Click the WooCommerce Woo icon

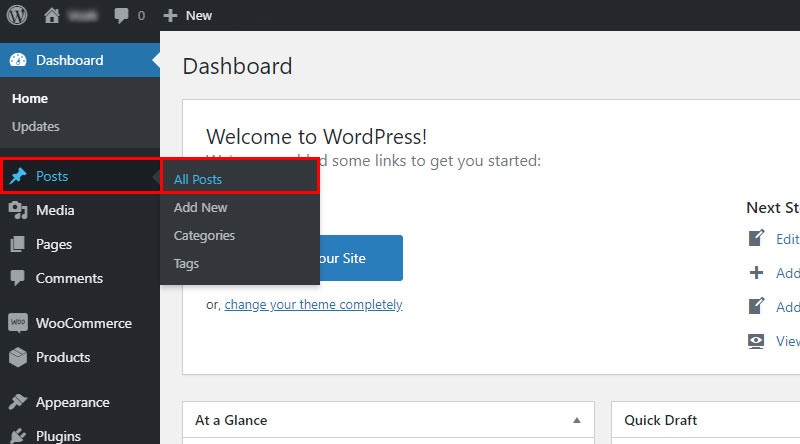click(18, 323)
